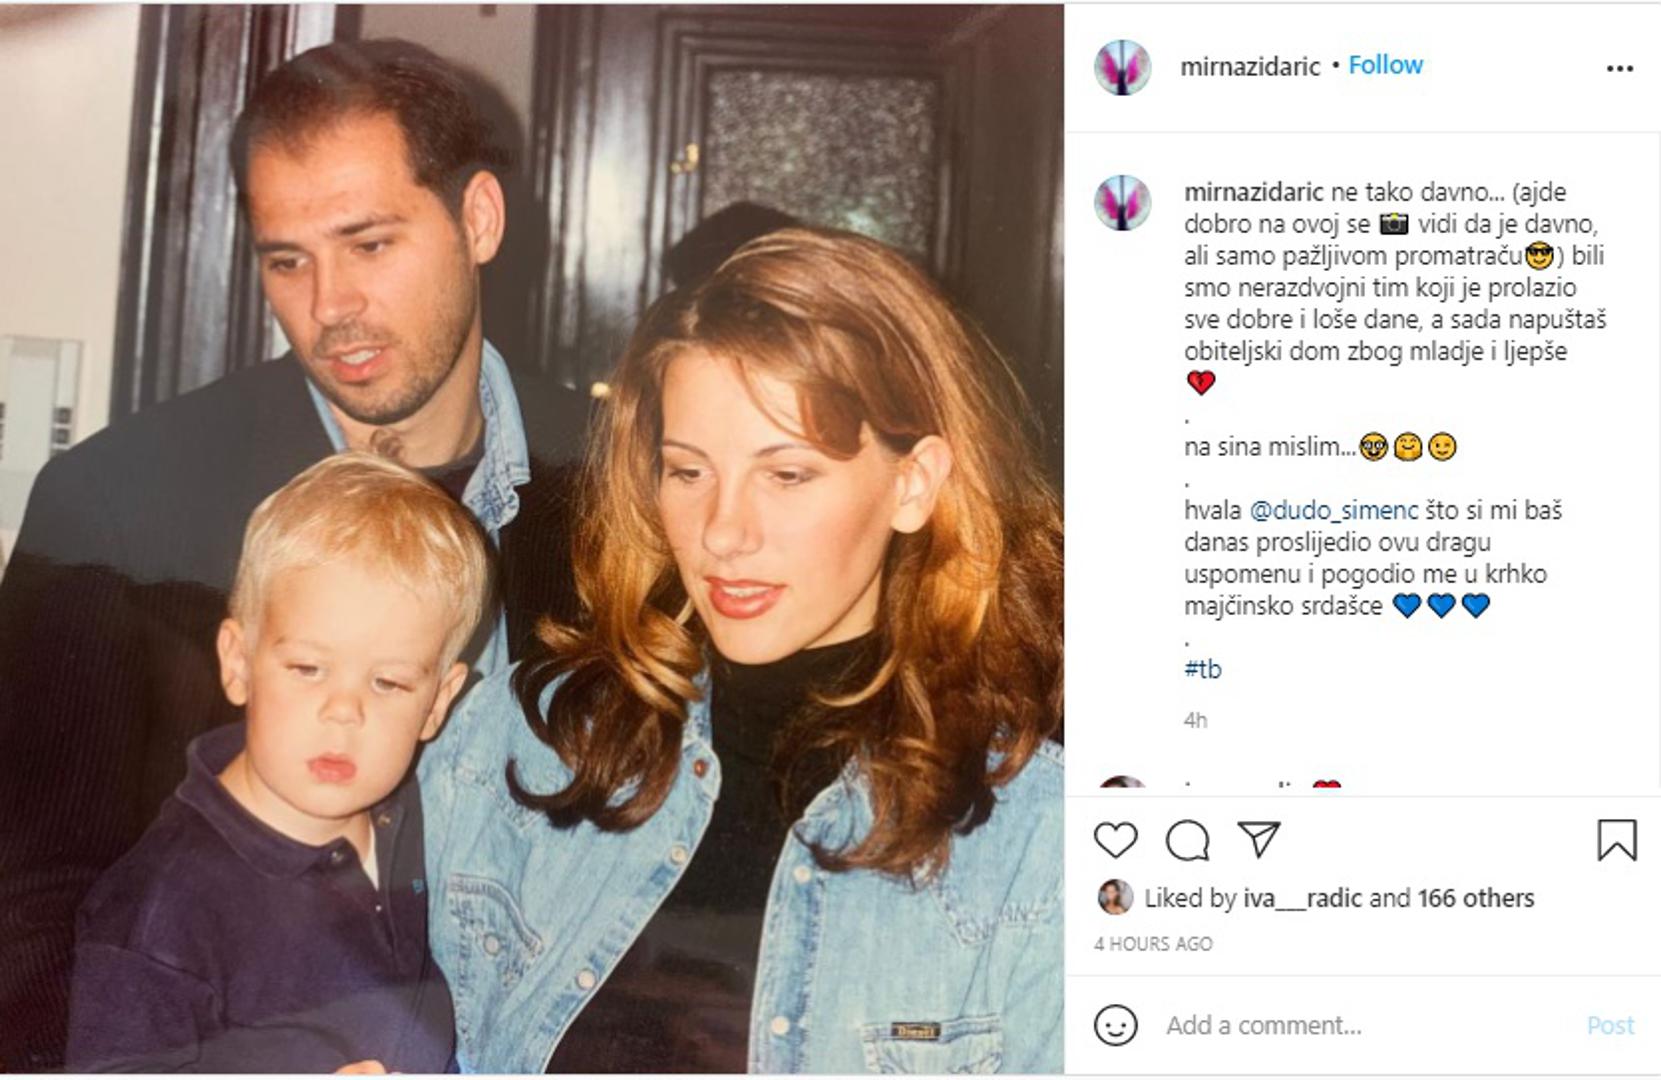Click mirnazidaric profile avatar in header

click(1122, 67)
